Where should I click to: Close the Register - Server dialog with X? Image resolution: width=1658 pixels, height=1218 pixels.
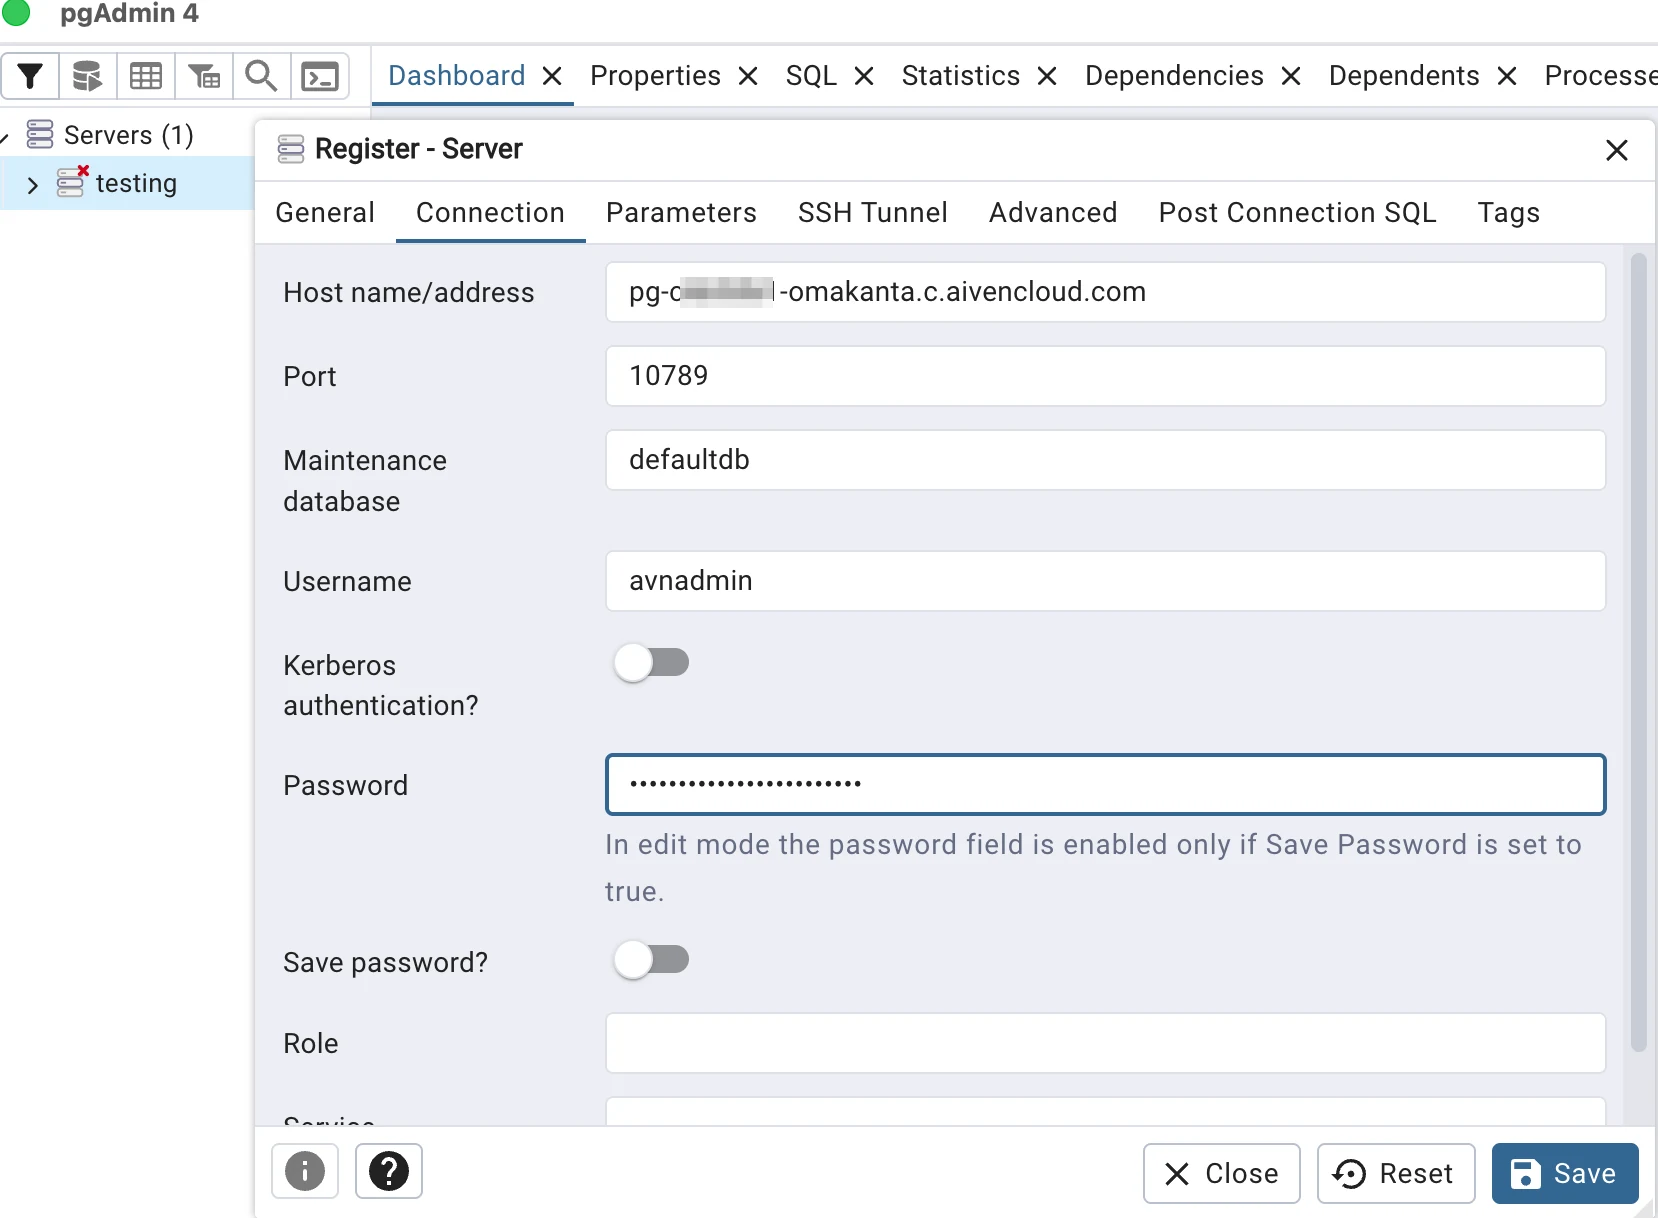pos(1617,150)
